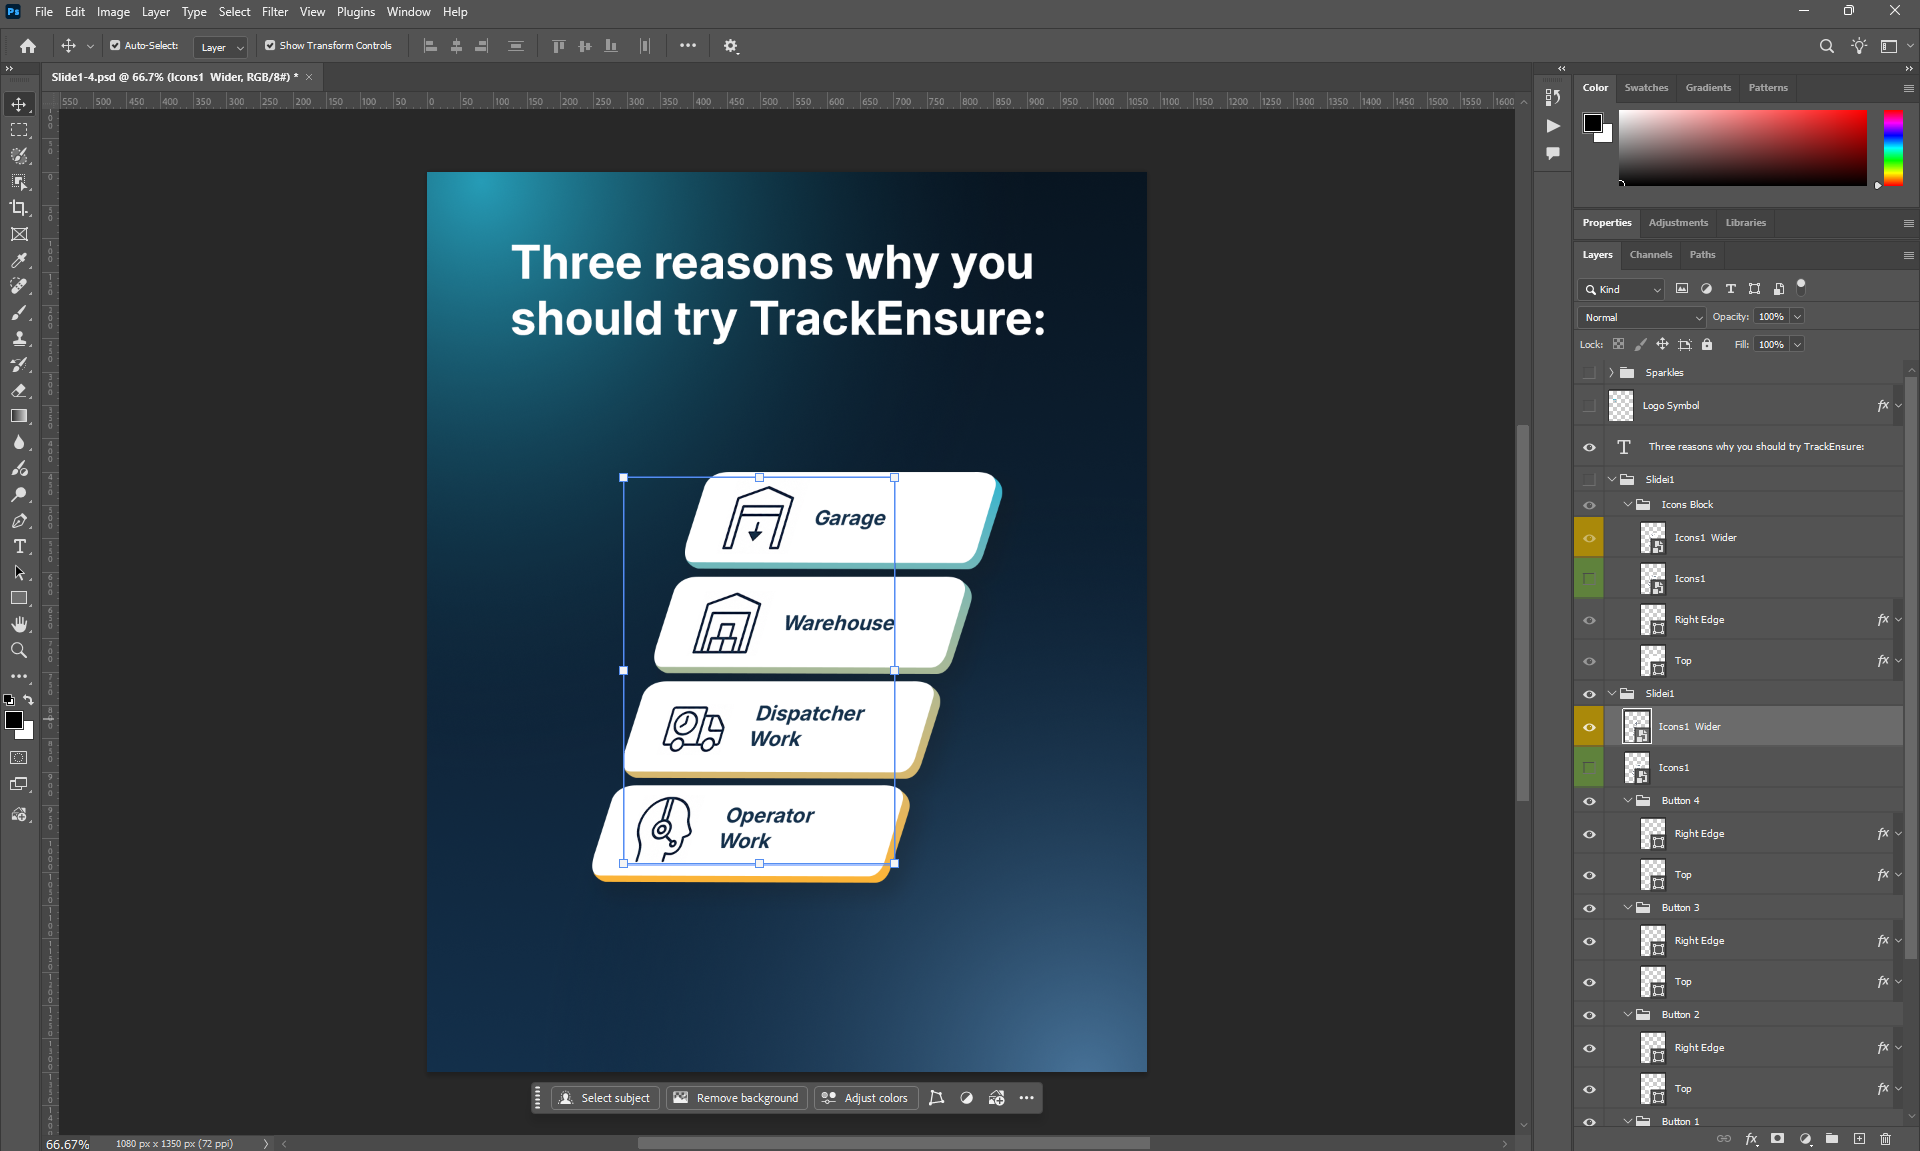Screen dimensions: 1920x1151
Task: Open the Layers panel menu button
Action: tap(1908, 255)
